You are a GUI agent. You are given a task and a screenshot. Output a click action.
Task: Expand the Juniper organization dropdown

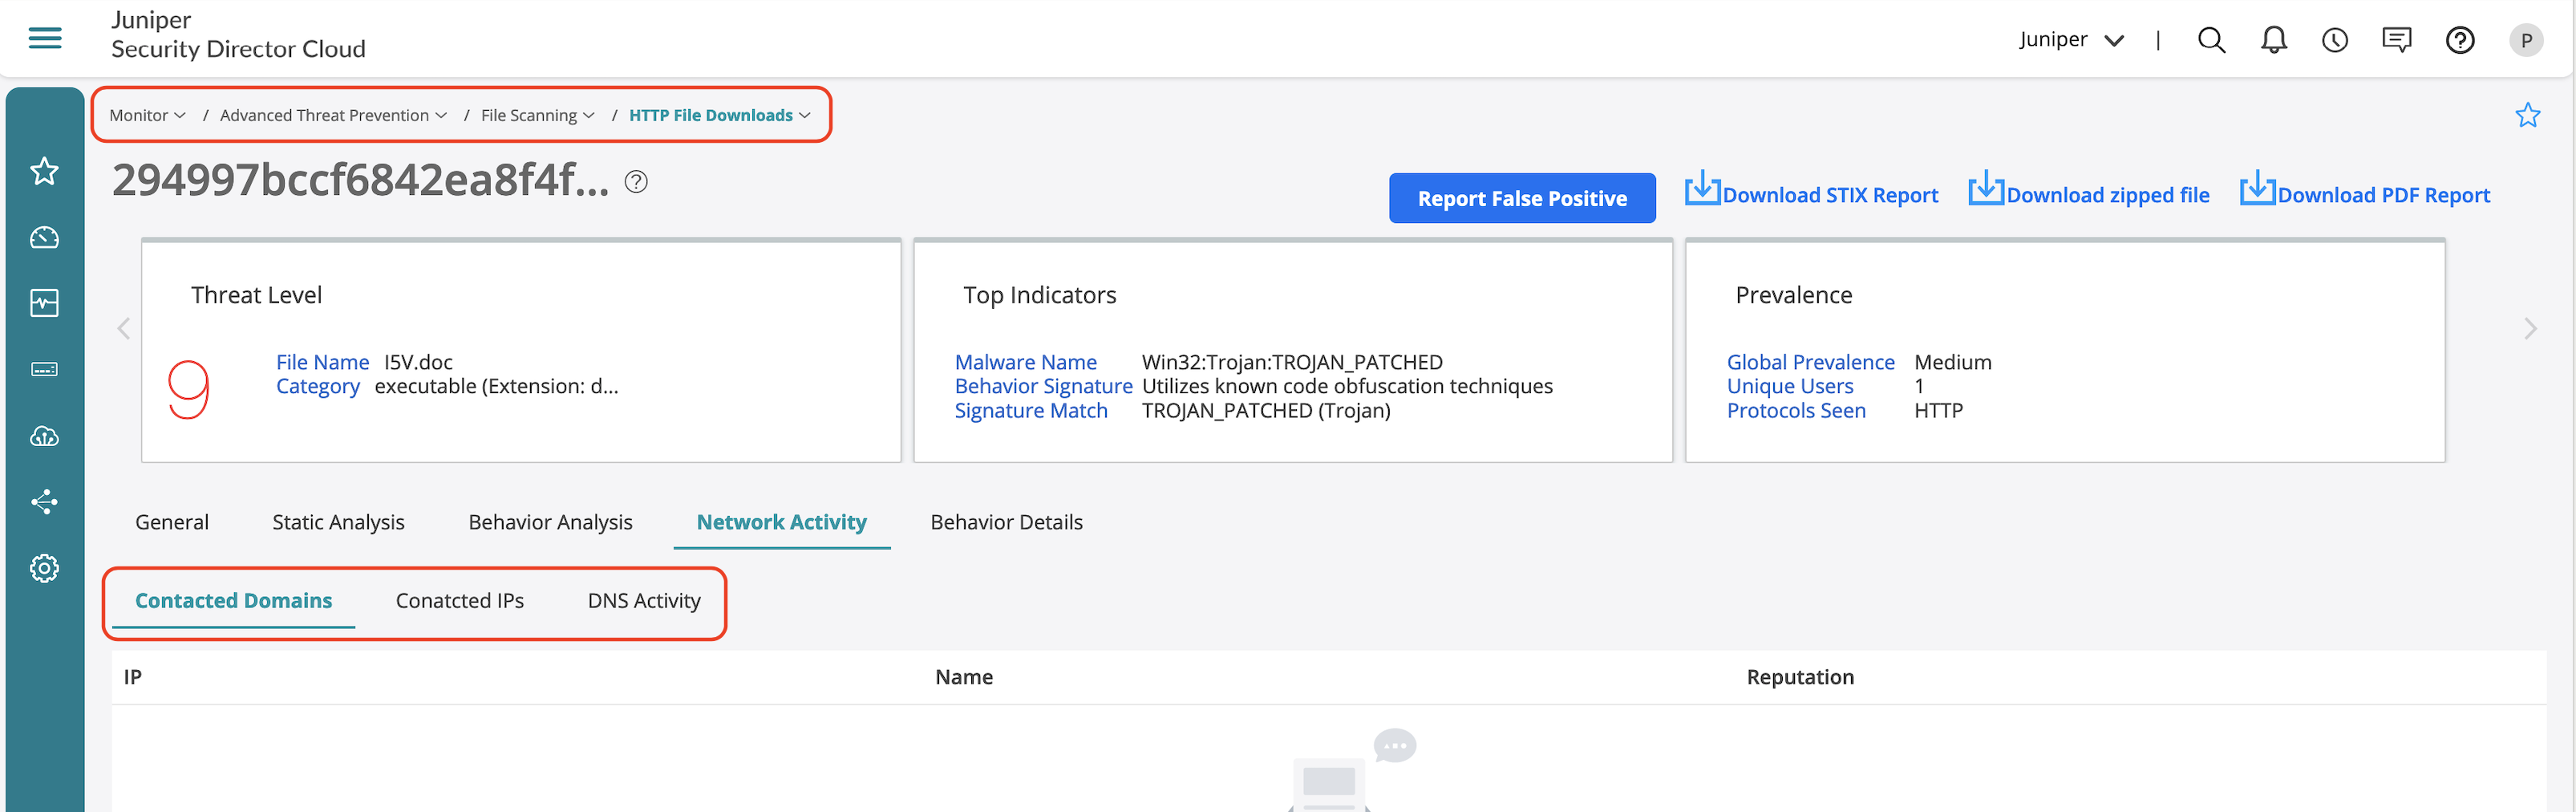point(2070,40)
